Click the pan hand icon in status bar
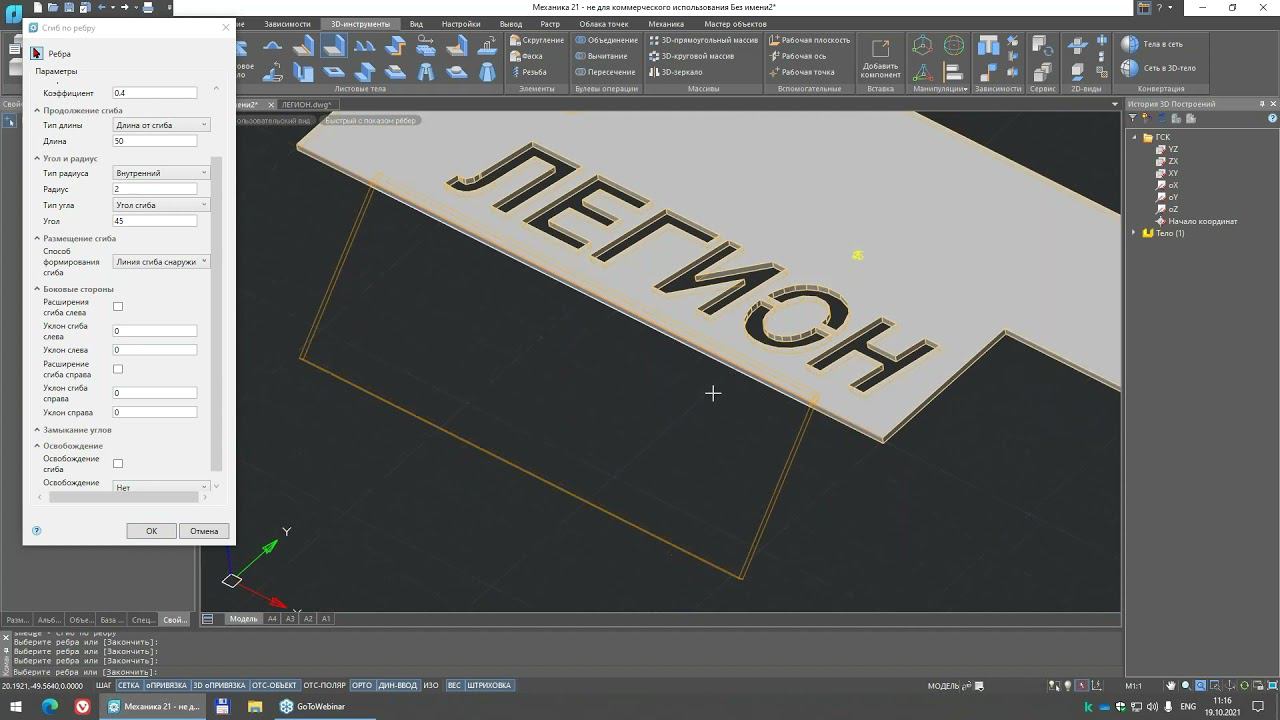This screenshot has width=1280, height=720. 1171,686
